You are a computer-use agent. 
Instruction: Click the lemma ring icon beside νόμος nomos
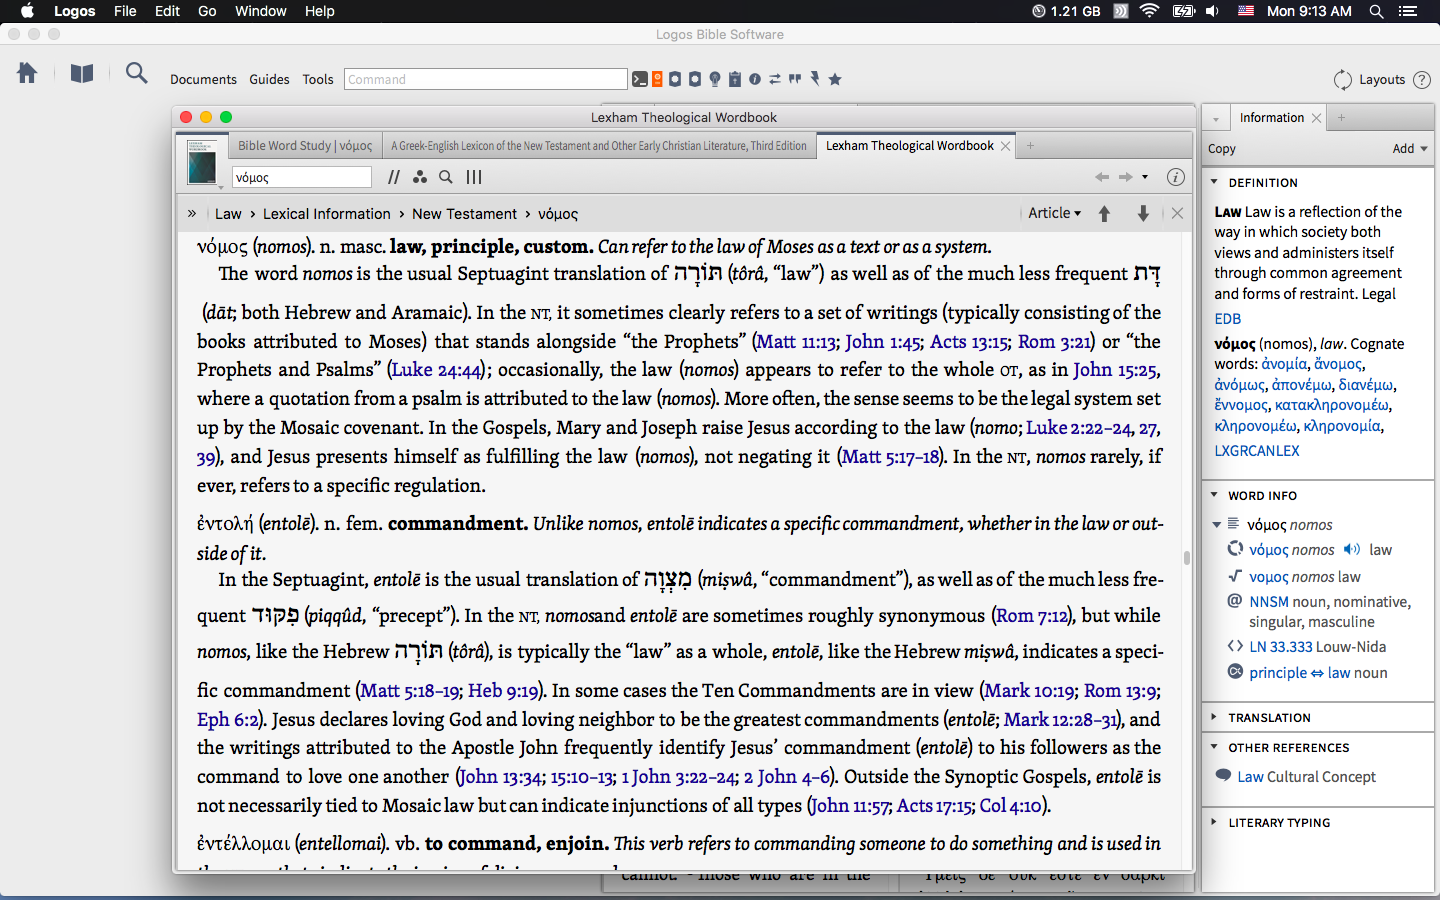[1235, 549]
